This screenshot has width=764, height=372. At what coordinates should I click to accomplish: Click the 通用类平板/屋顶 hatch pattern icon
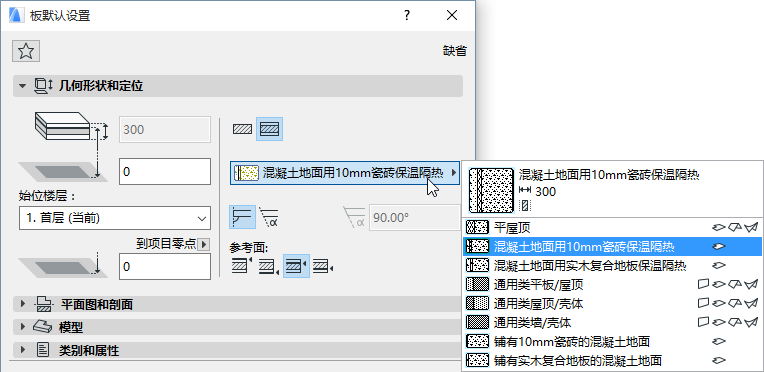(x=478, y=284)
